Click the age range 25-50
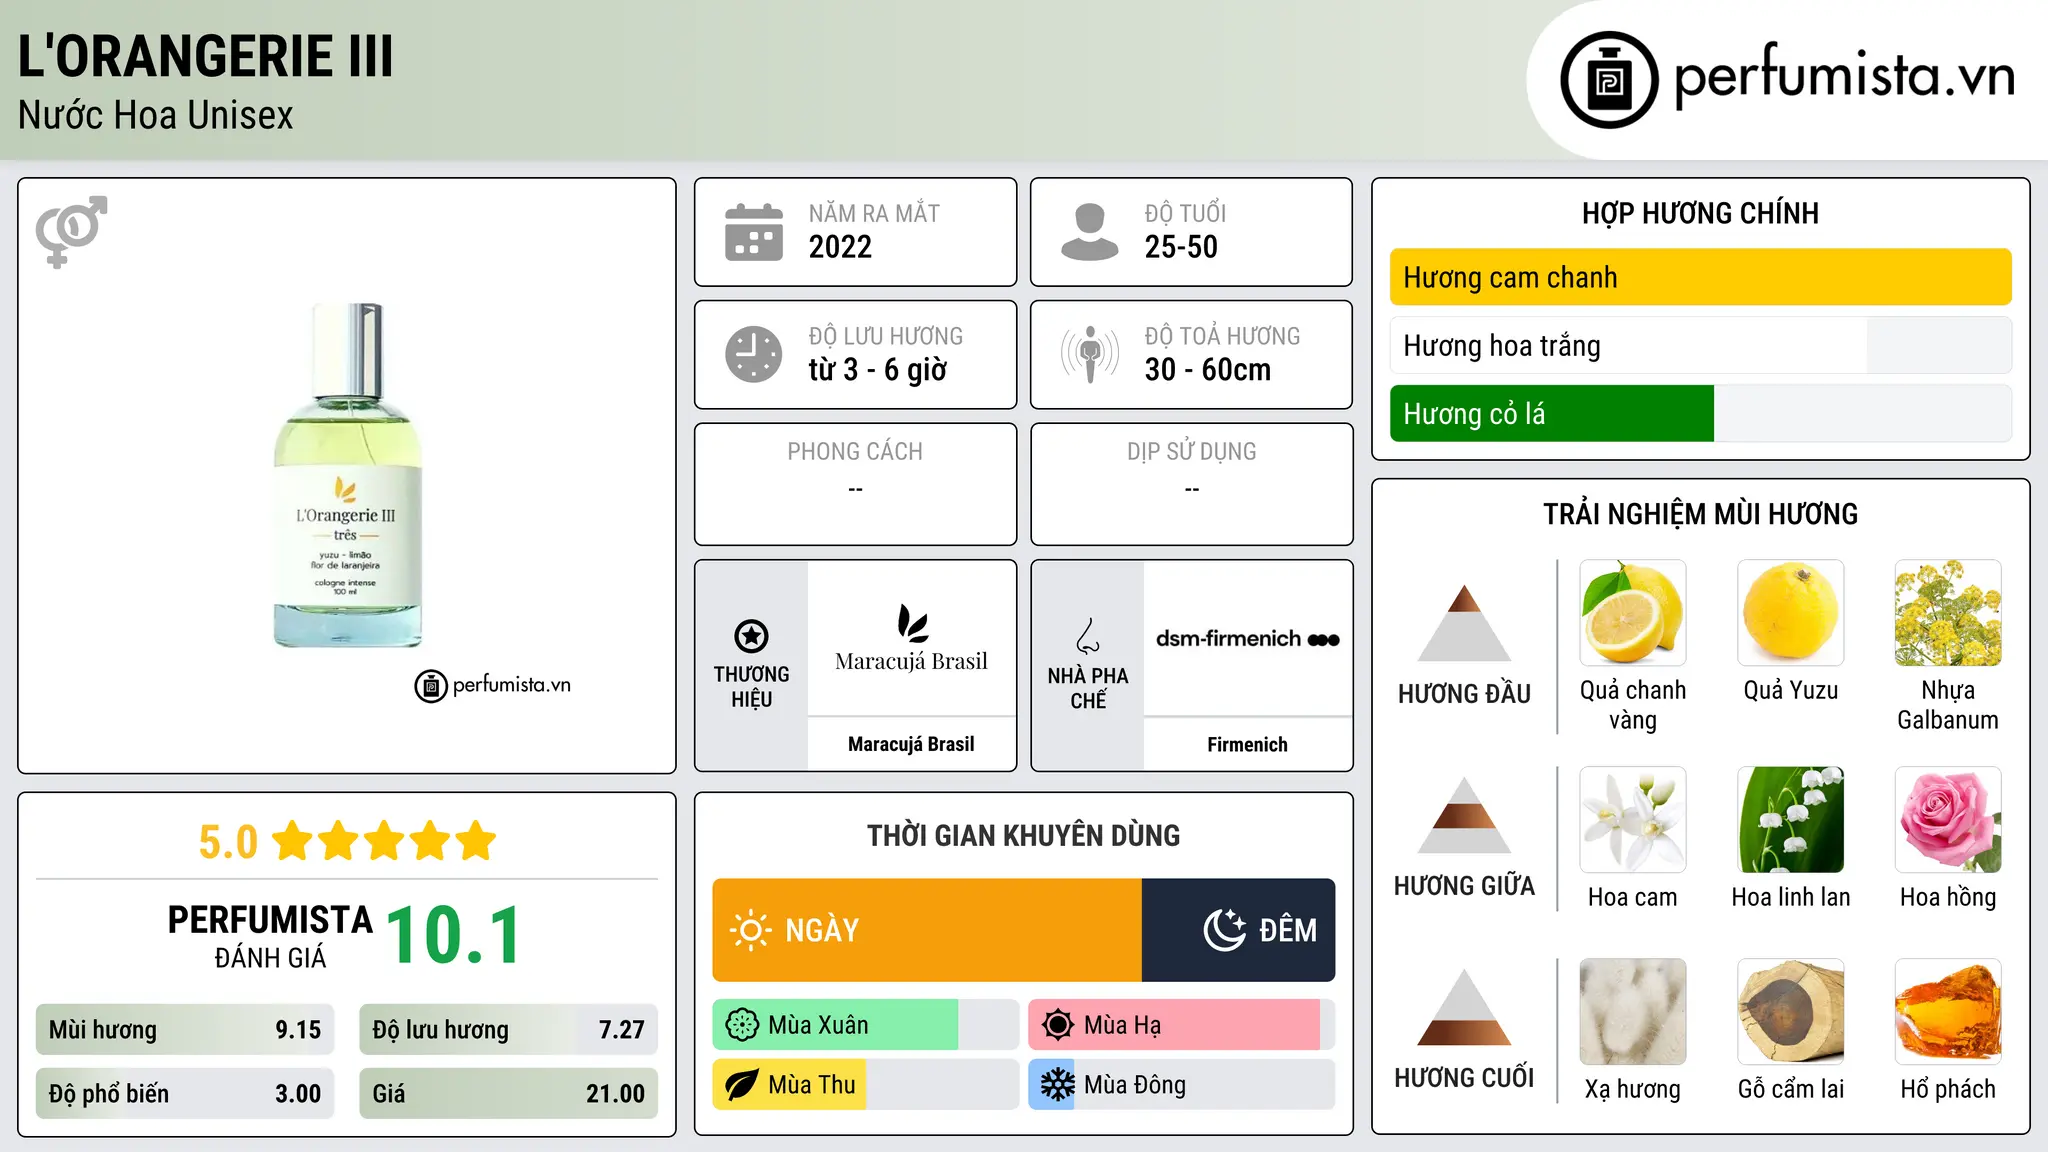The height and width of the screenshot is (1152, 2048). [x=1181, y=247]
